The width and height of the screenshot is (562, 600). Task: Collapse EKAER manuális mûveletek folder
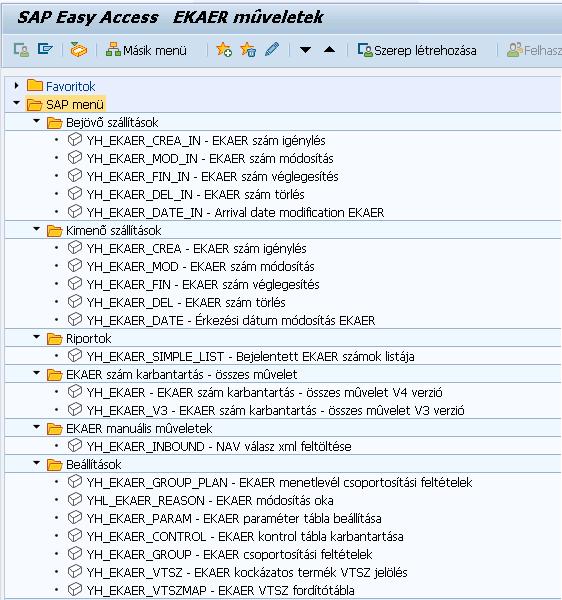tap(37, 427)
